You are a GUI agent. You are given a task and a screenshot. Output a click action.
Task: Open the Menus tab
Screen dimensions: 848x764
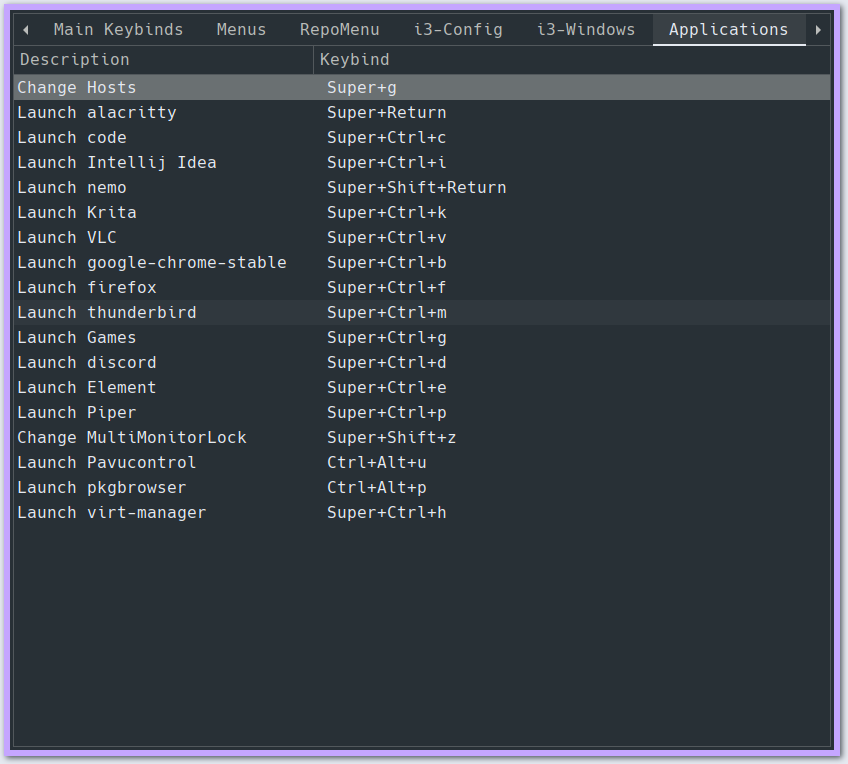(241, 29)
